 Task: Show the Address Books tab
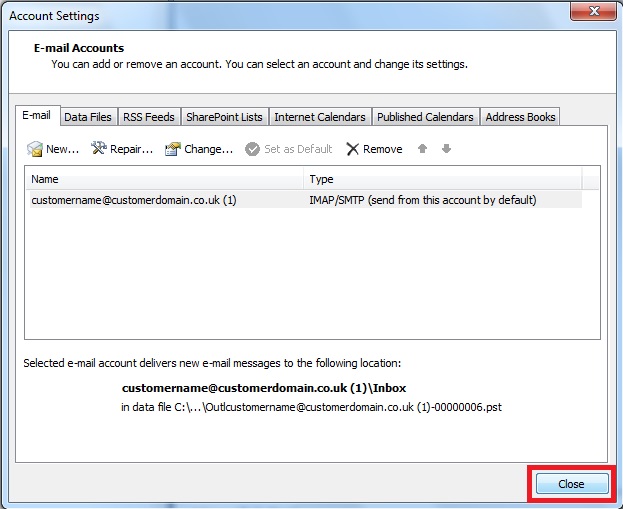point(520,117)
